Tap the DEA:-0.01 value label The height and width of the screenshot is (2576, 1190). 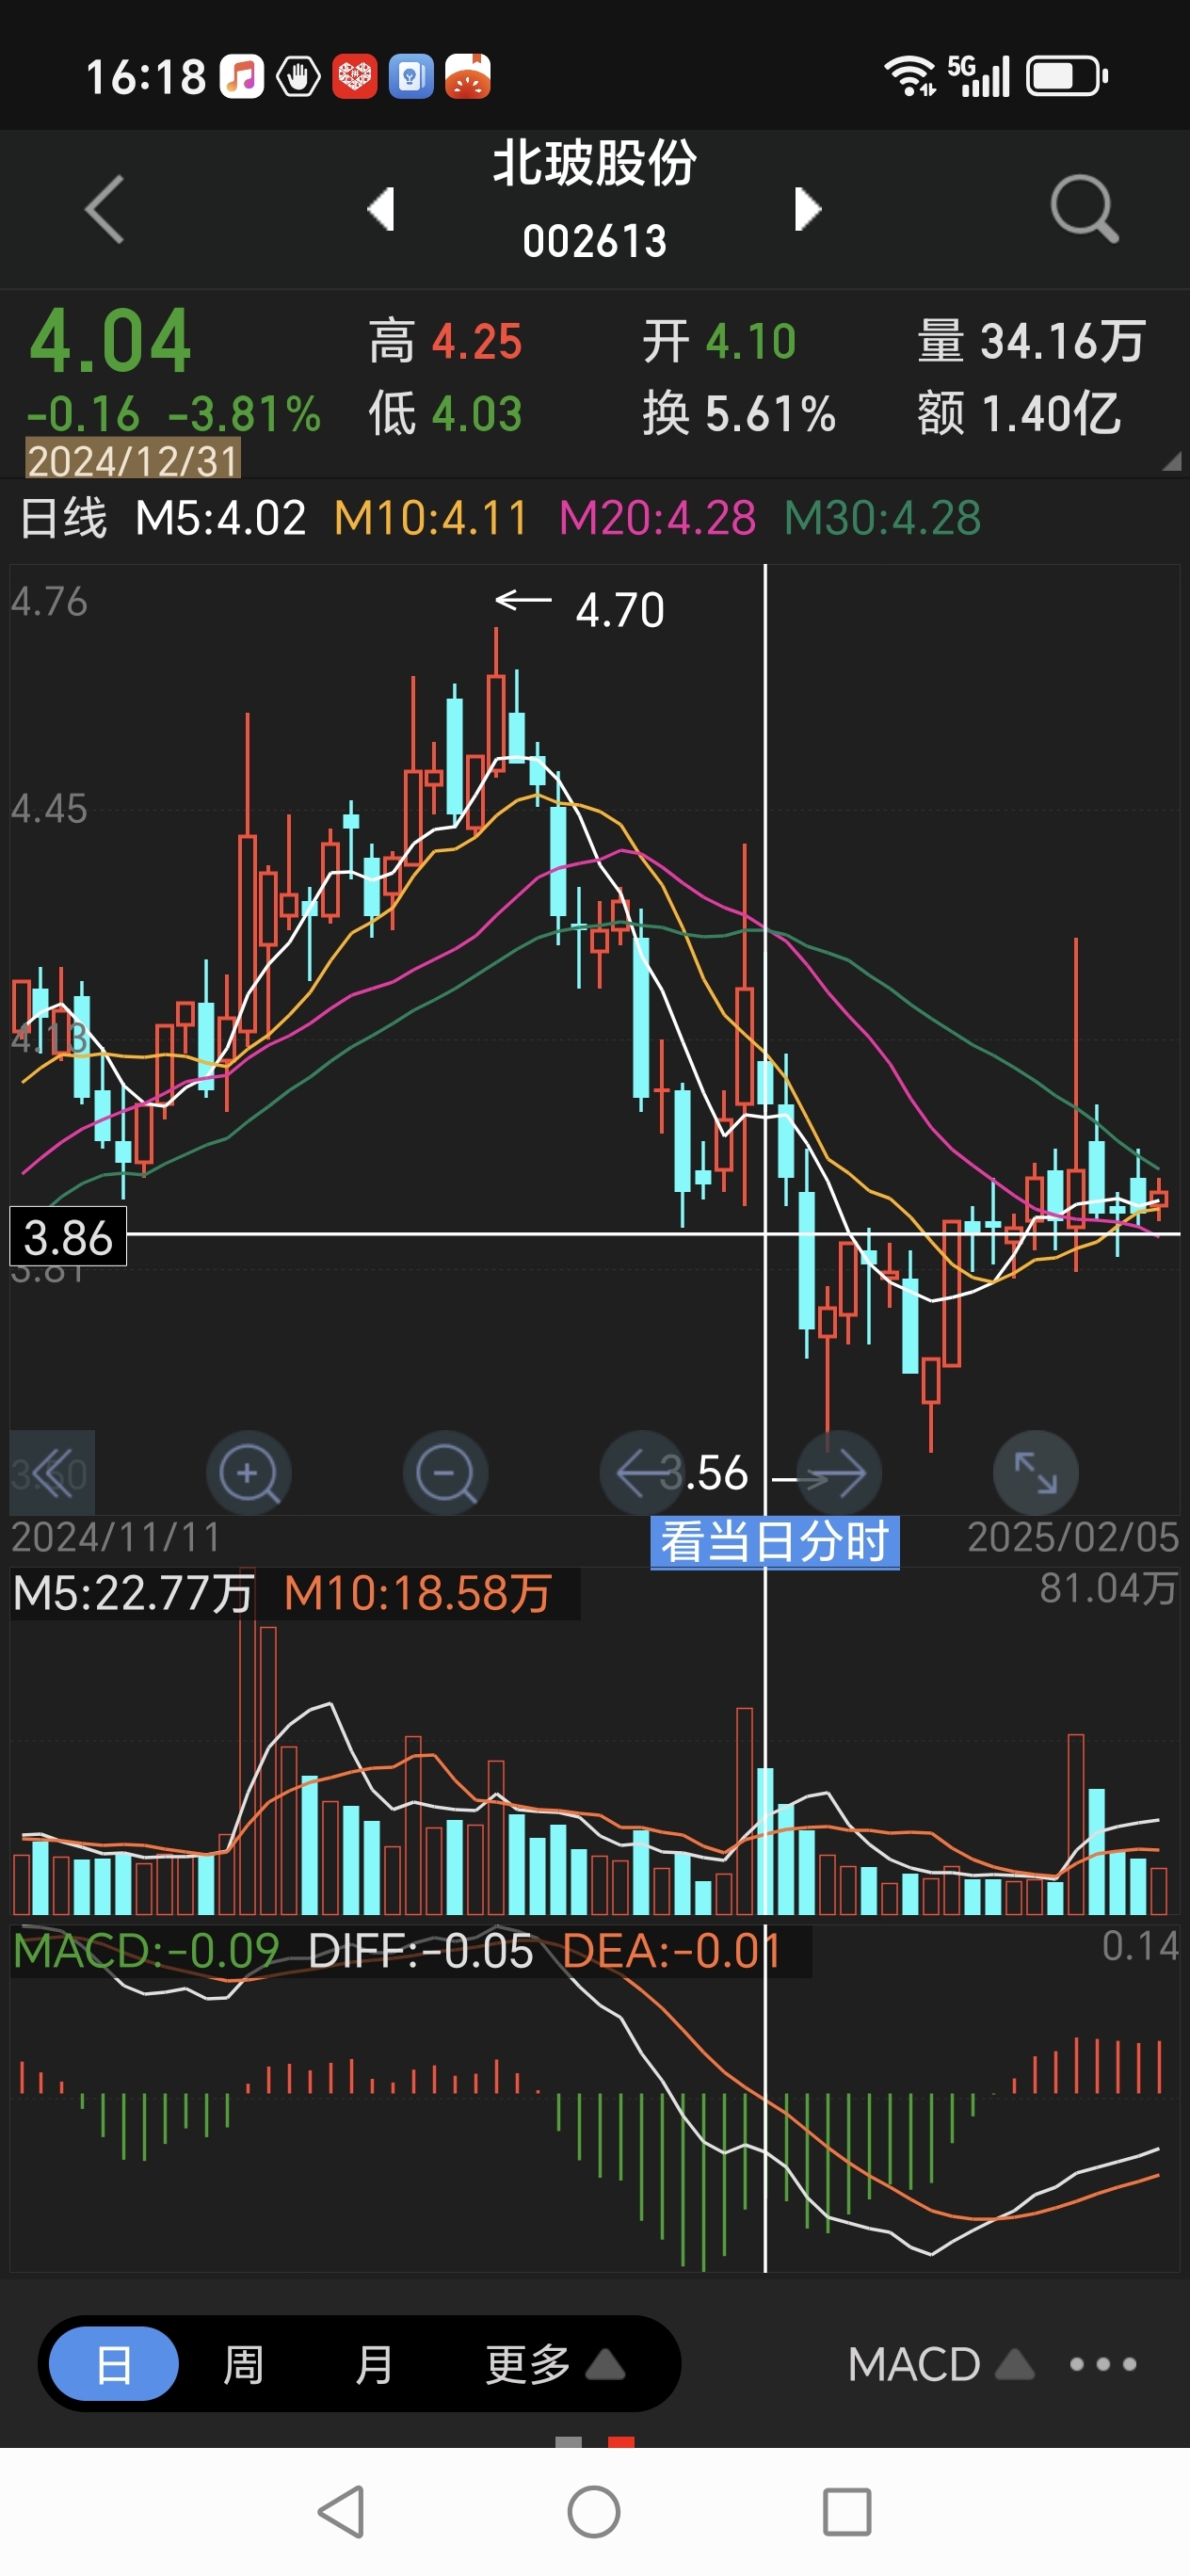tap(671, 1950)
